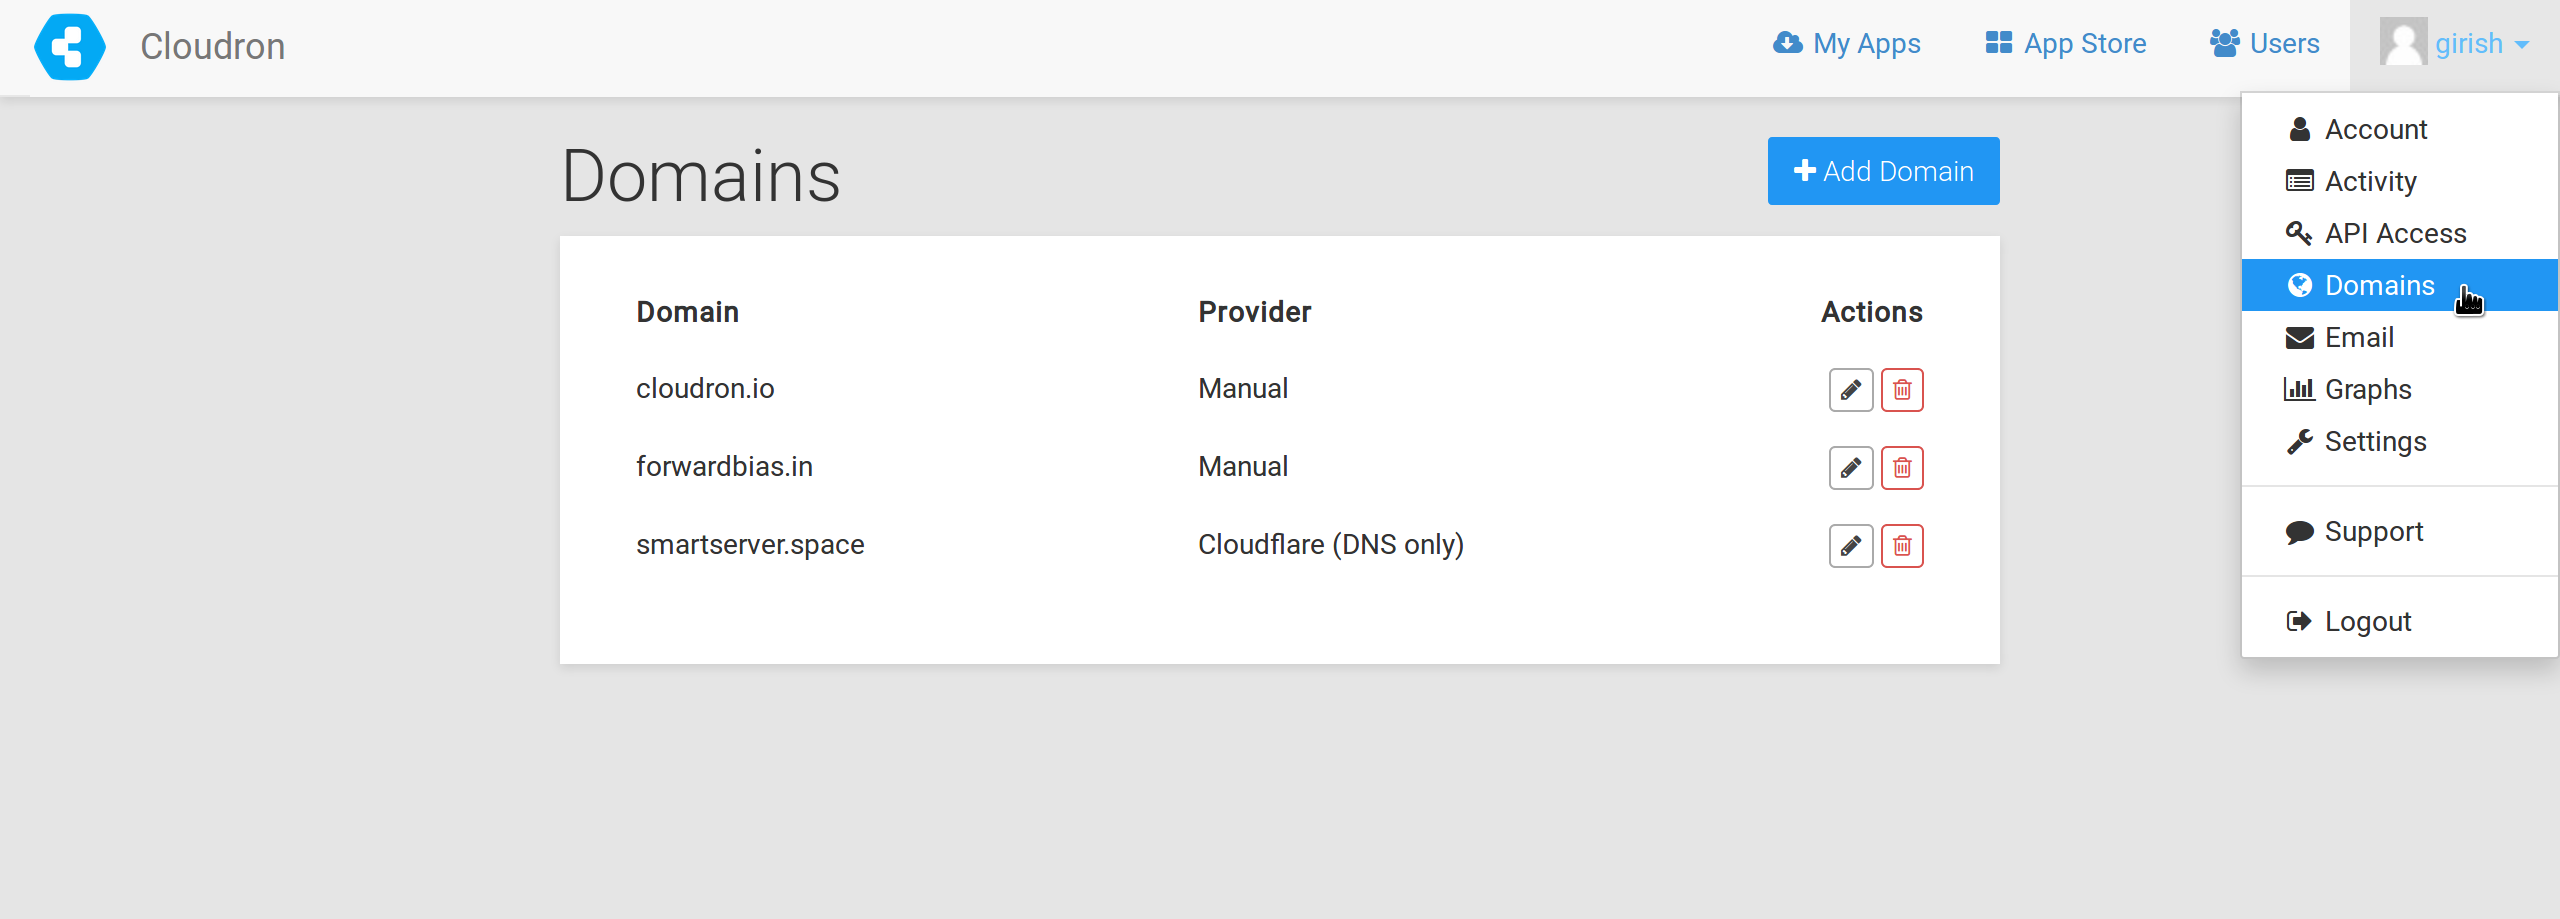Delete the cloudron.io domain with the trash icon

[x=1902, y=390]
